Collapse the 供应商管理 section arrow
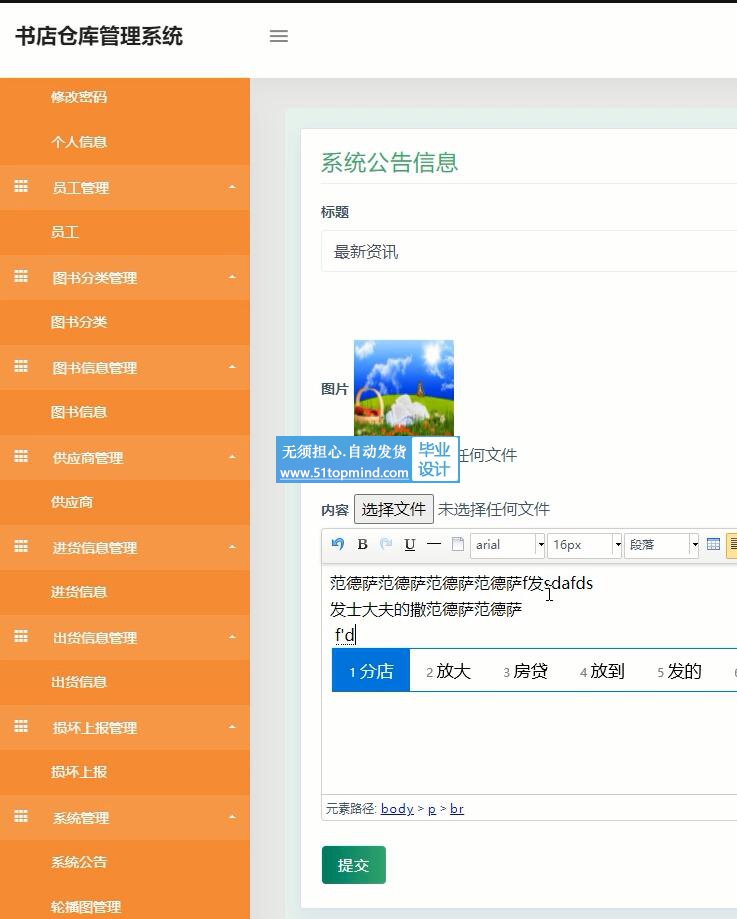This screenshot has width=737, height=919. (x=232, y=457)
